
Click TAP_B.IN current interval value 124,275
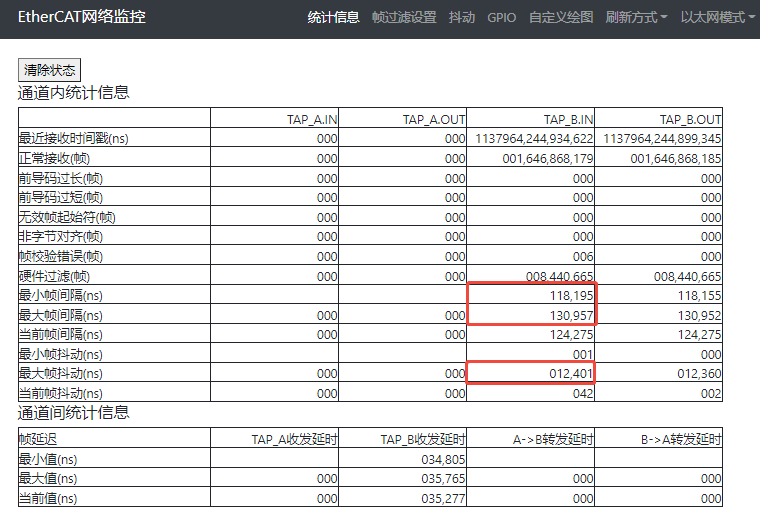(x=571, y=335)
